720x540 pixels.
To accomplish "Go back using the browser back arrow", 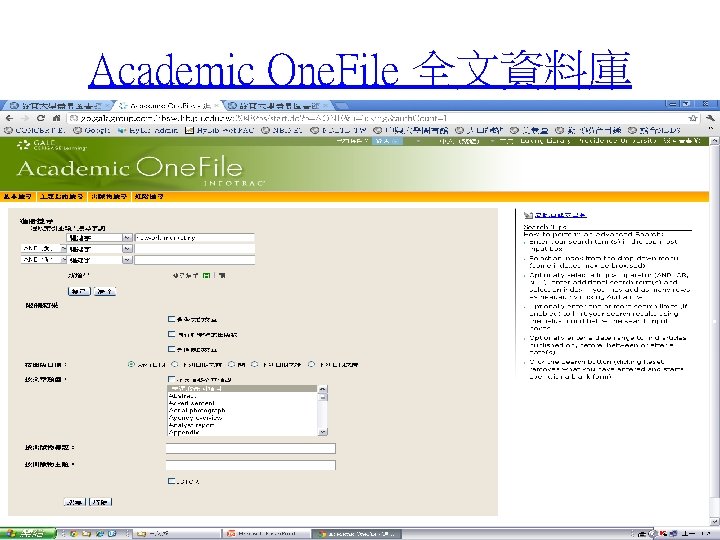I will [10, 118].
